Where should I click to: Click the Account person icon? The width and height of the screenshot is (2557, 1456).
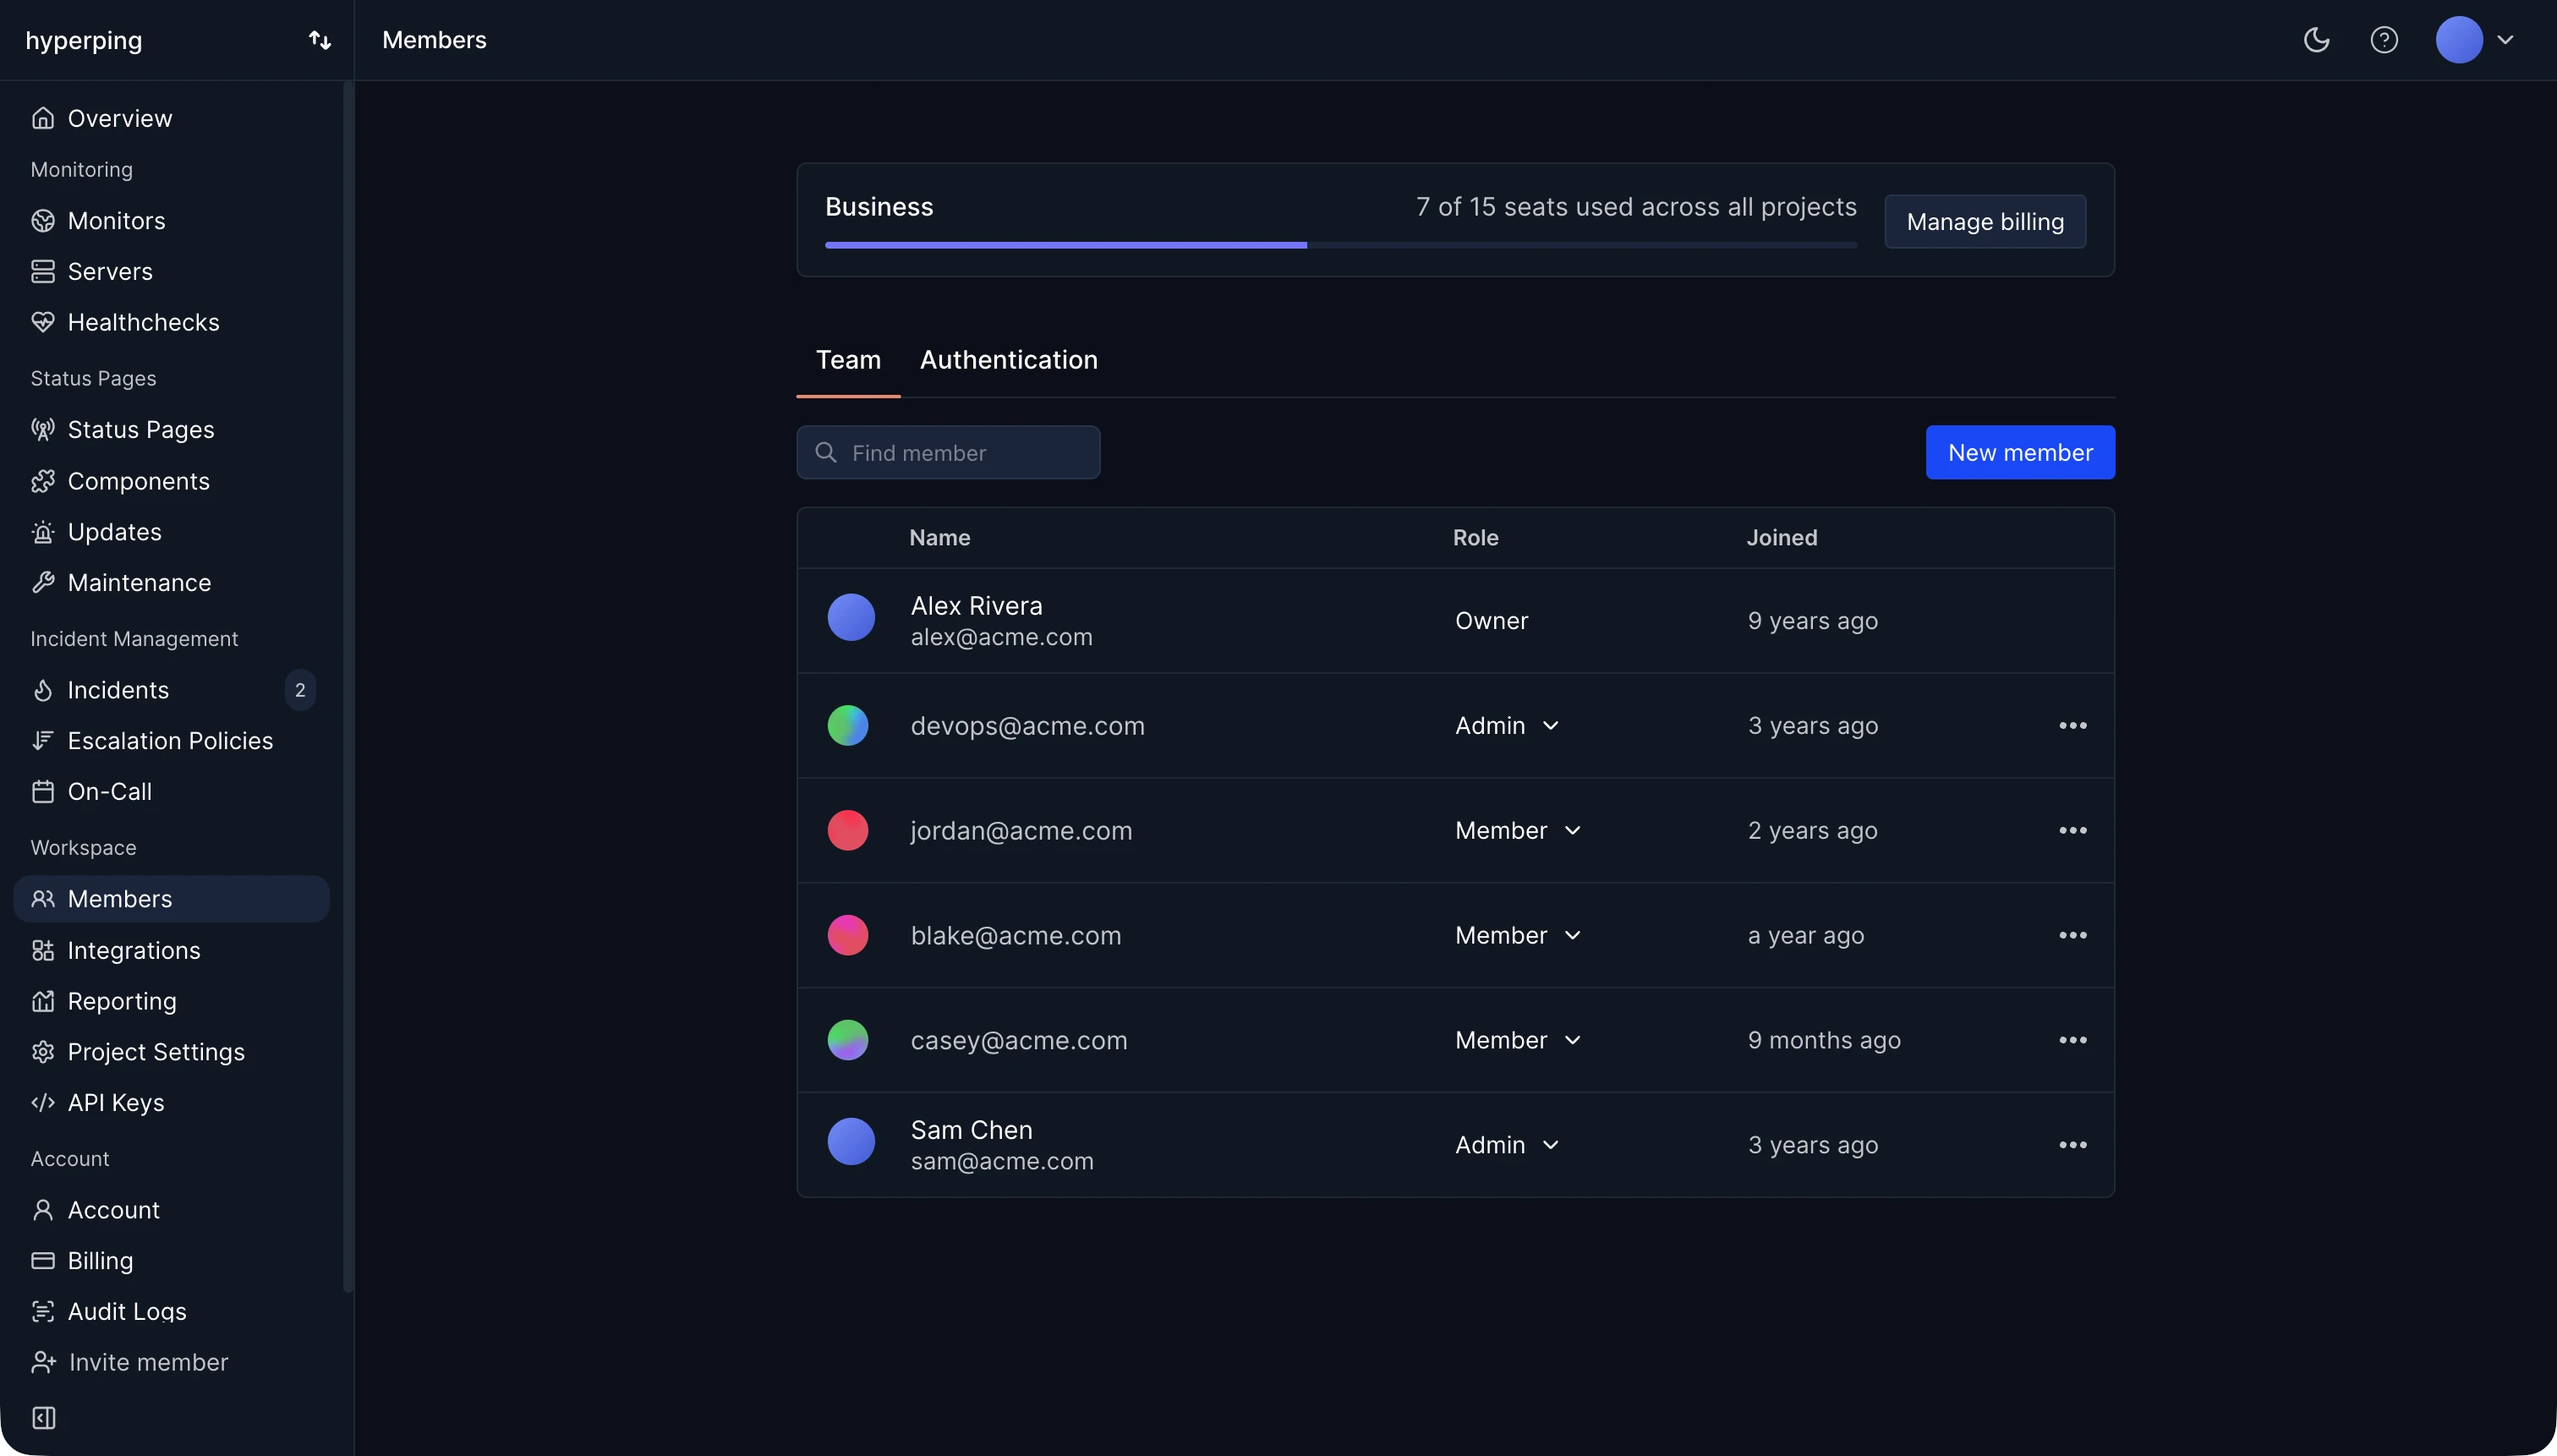click(43, 1210)
